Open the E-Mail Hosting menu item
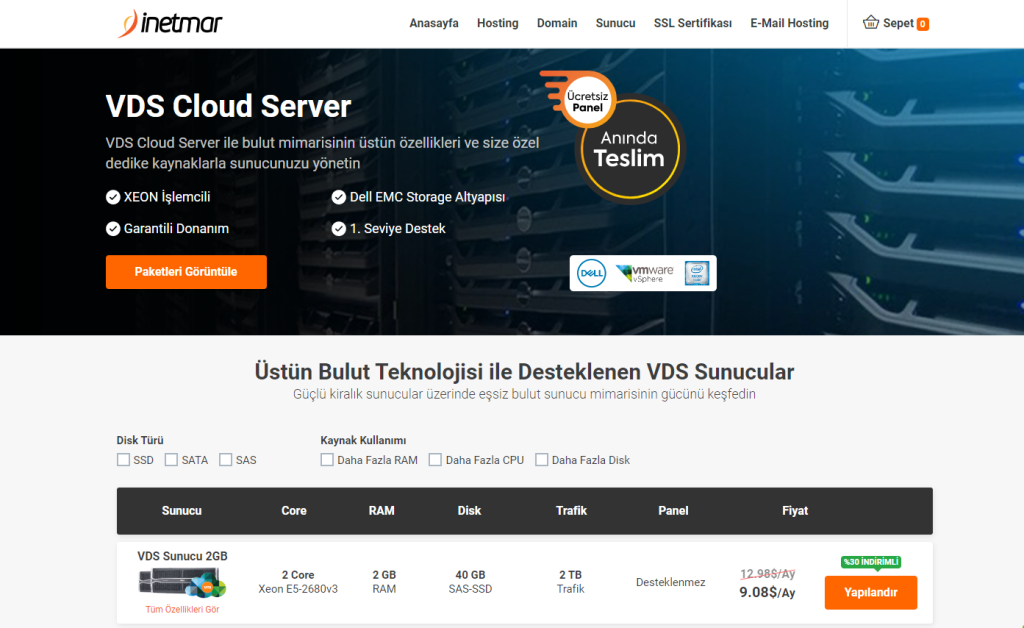The height and width of the screenshot is (628, 1024). click(789, 23)
